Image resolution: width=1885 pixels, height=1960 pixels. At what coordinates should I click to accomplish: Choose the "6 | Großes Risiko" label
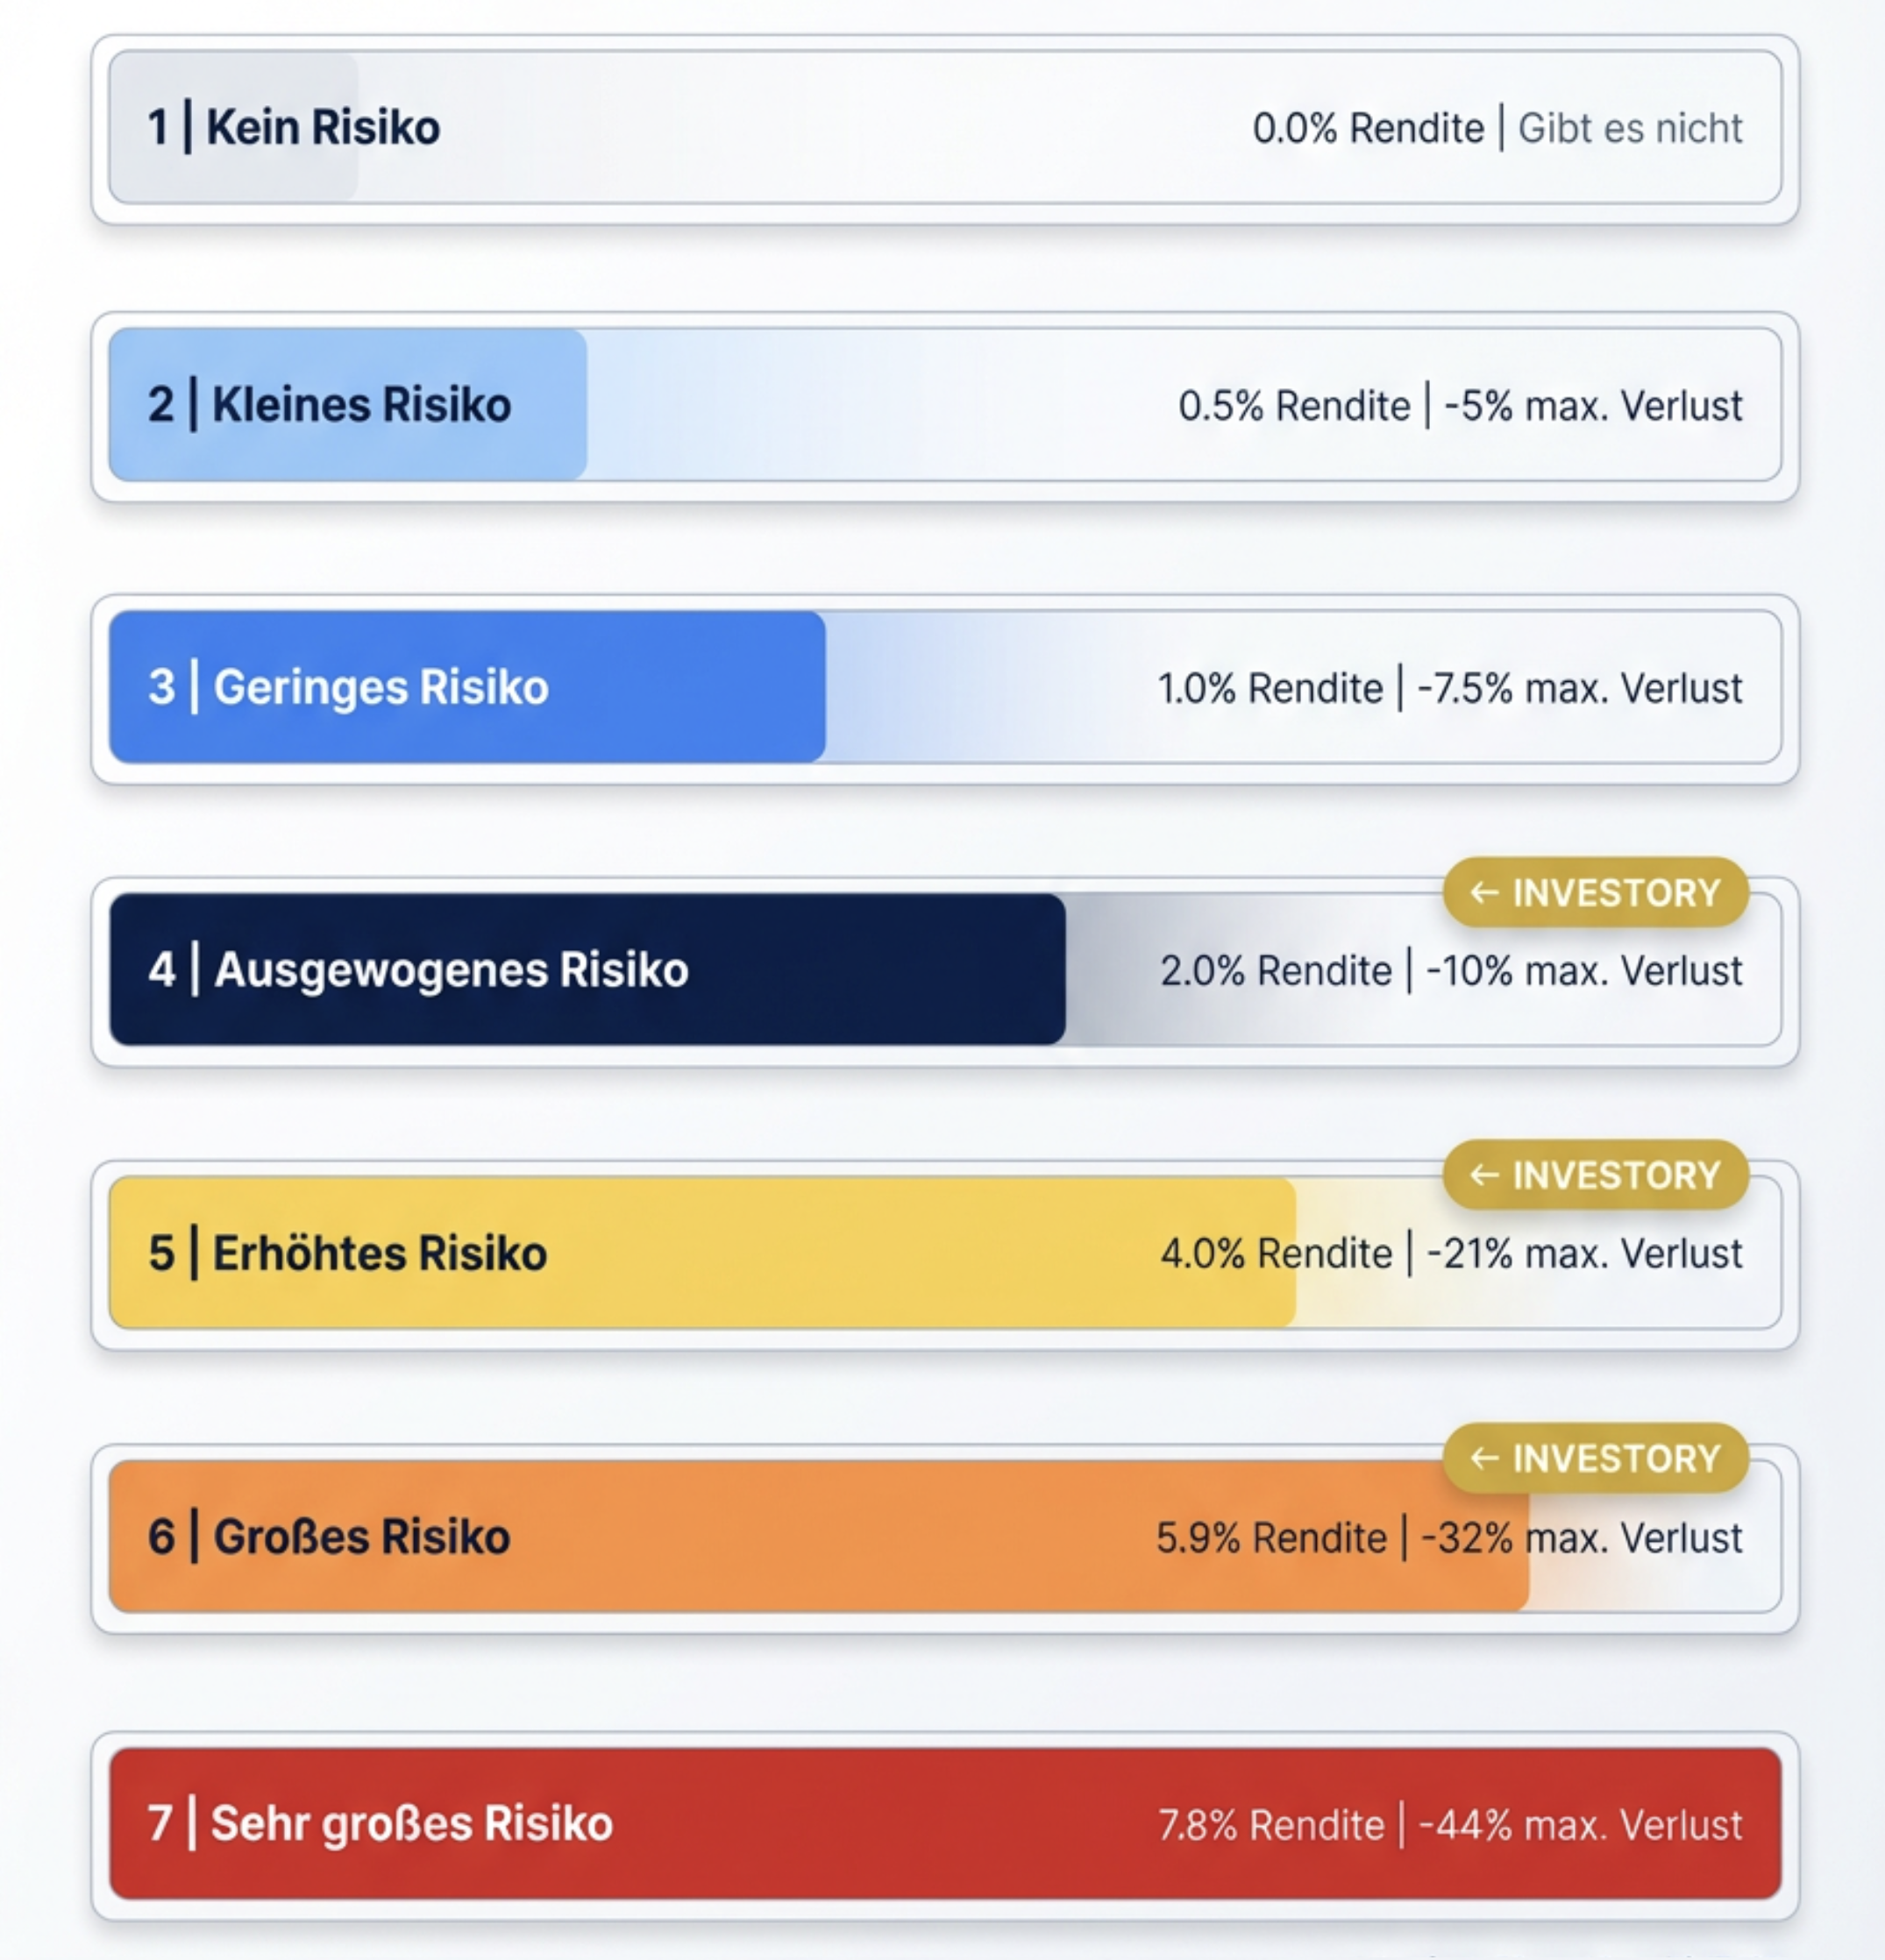tap(329, 1537)
